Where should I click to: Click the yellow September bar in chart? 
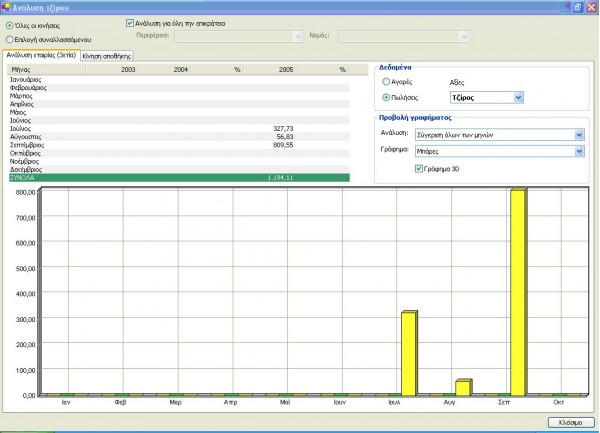pyautogui.click(x=518, y=292)
